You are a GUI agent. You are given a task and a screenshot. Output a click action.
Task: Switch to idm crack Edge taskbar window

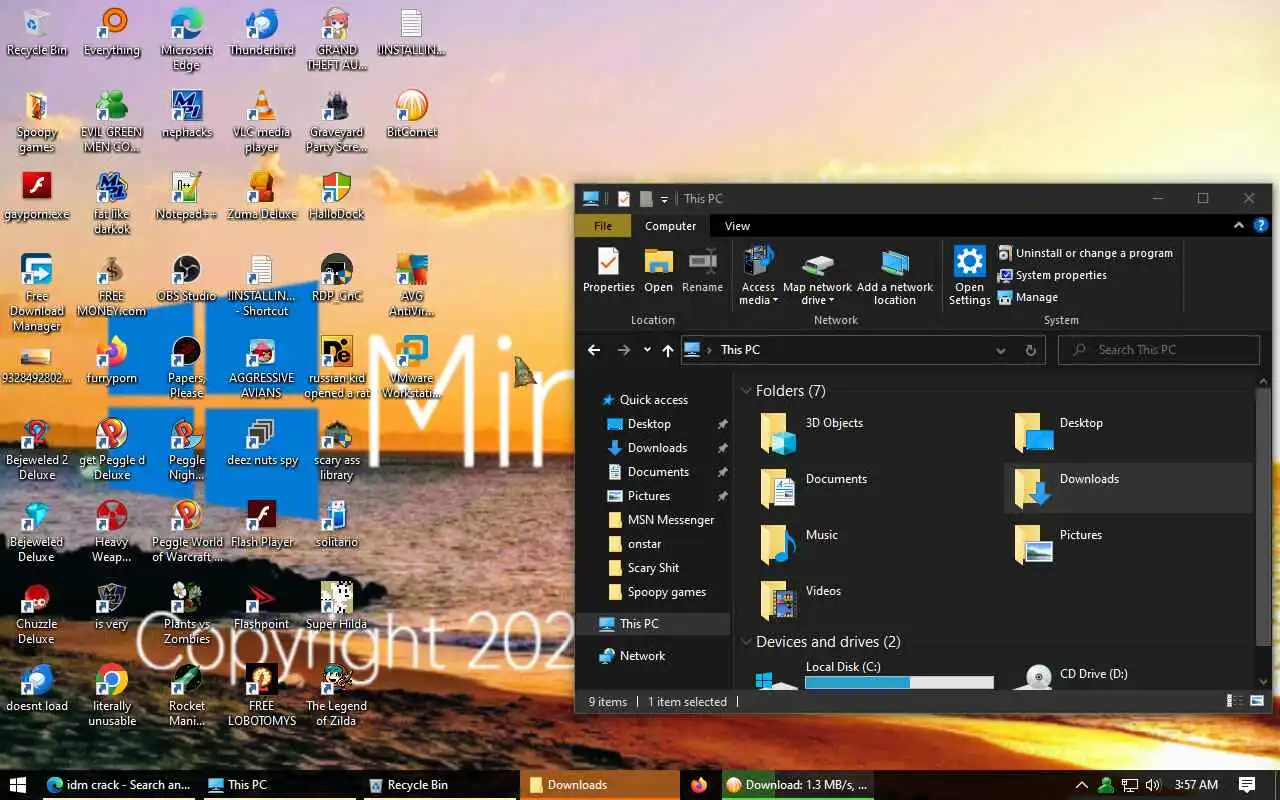point(118,785)
